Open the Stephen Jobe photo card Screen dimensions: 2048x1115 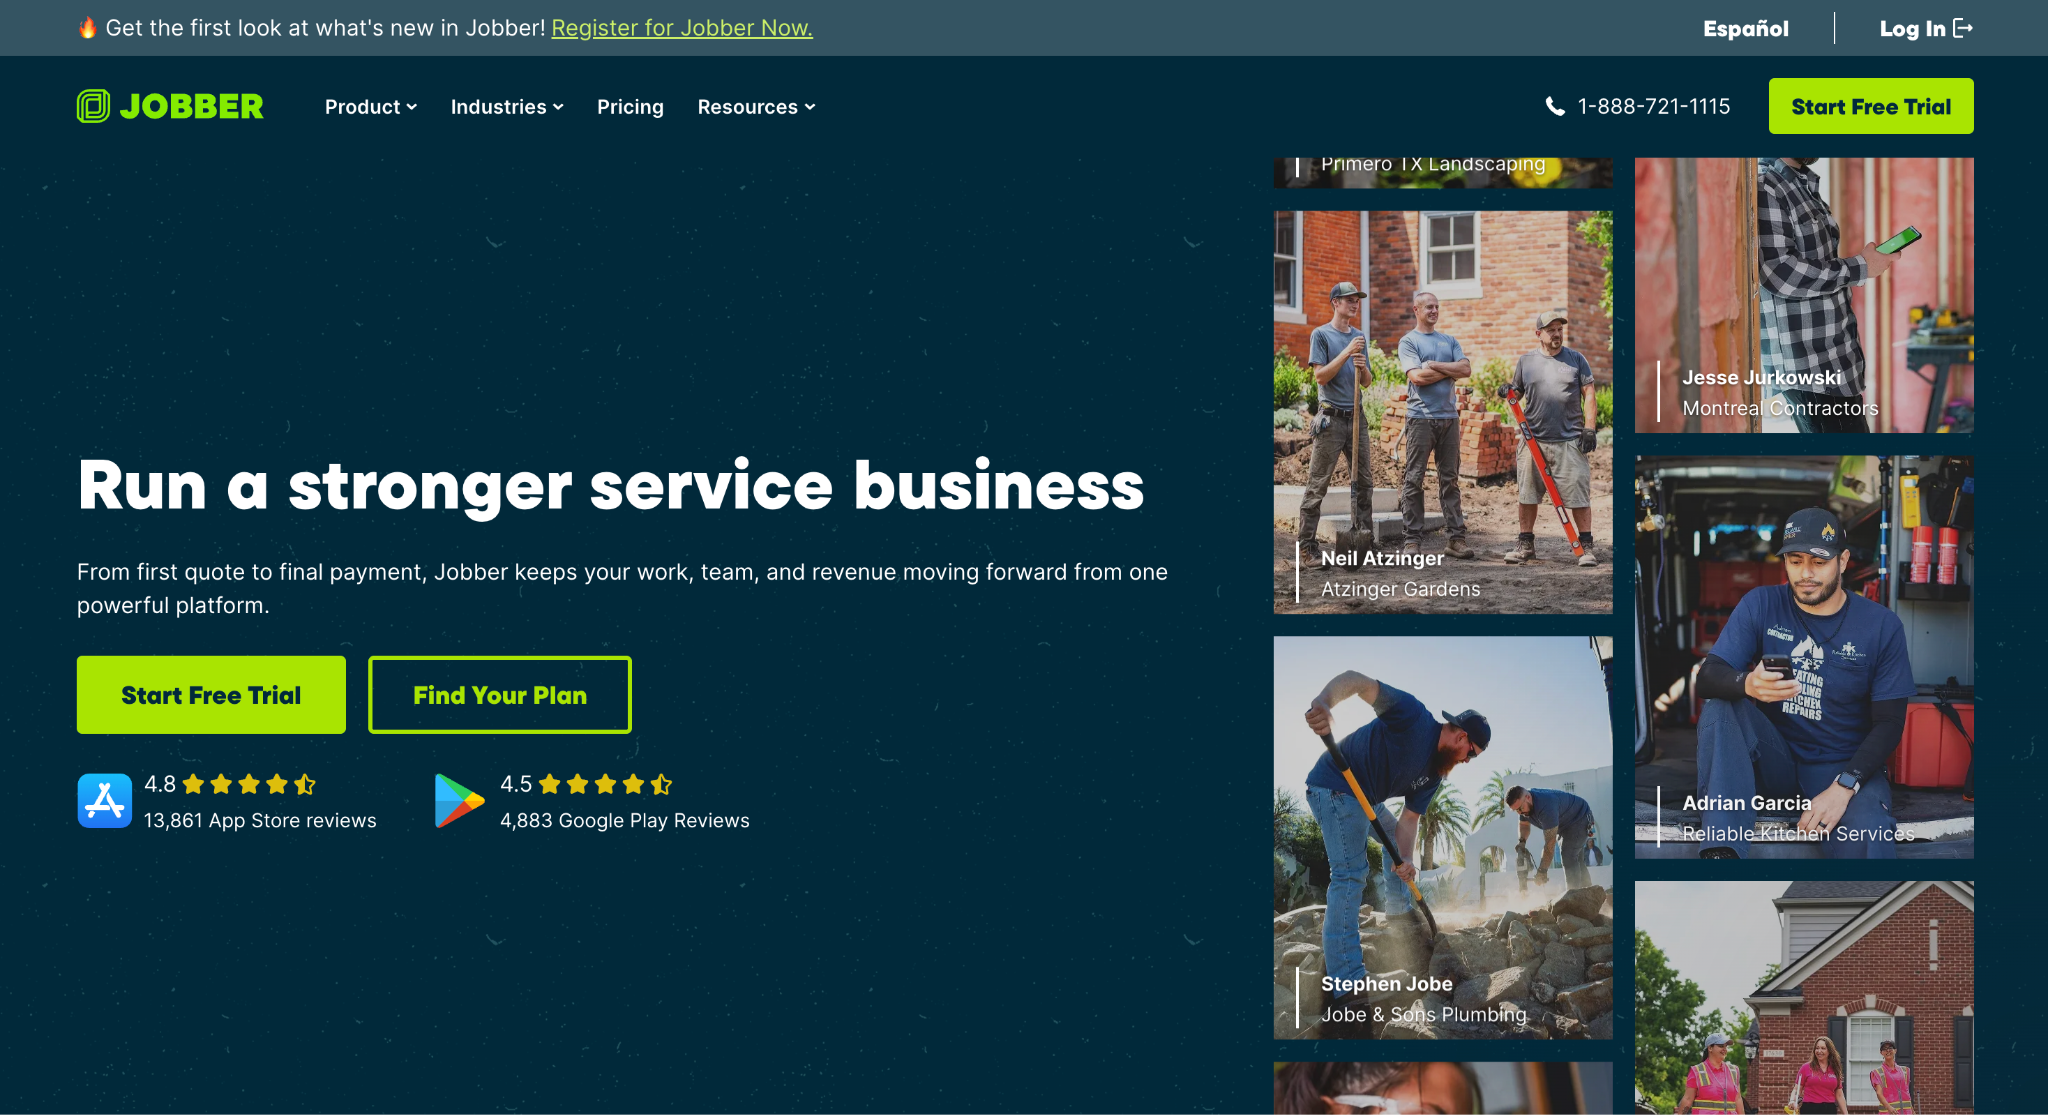point(1443,838)
